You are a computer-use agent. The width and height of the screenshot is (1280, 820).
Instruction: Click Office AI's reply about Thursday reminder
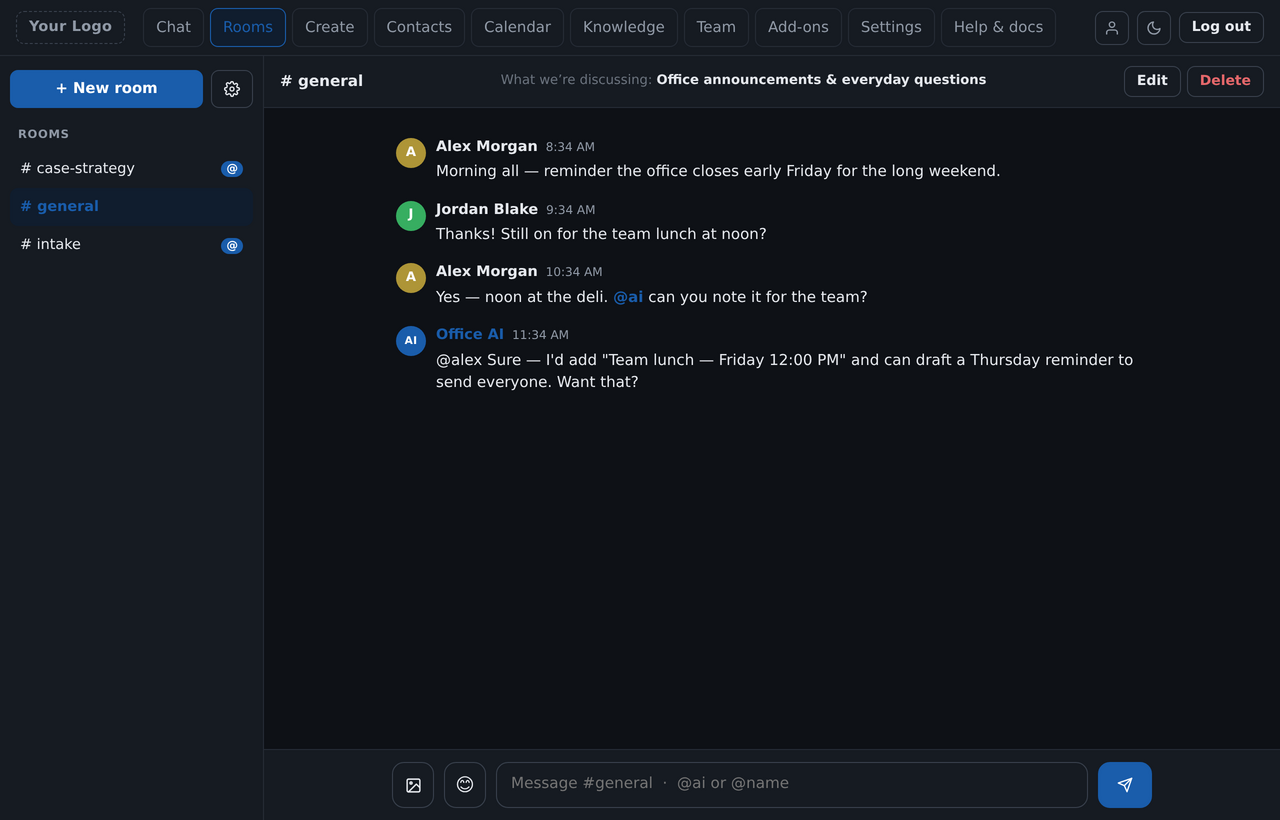[x=785, y=371]
